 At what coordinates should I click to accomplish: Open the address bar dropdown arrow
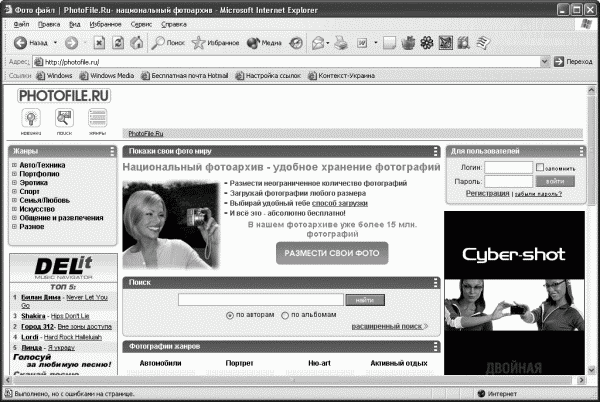pyautogui.click(x=545, y=62)
